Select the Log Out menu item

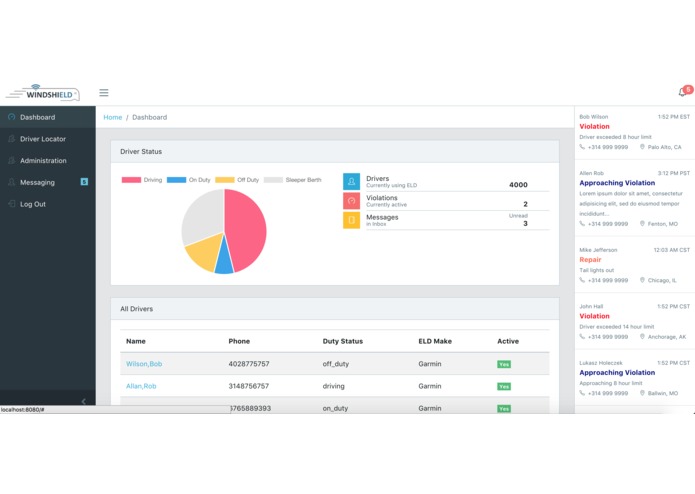tap(48, 204)
